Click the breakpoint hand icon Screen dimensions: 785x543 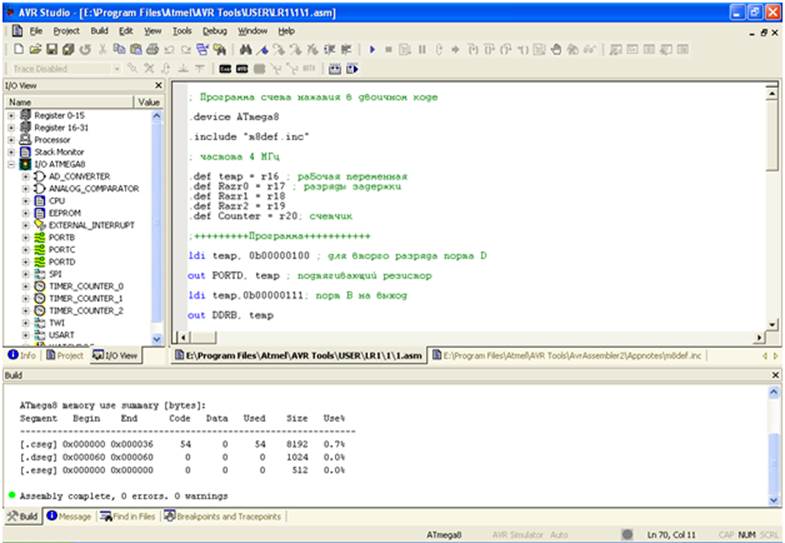pyautogui.click(x=556, y=49)
